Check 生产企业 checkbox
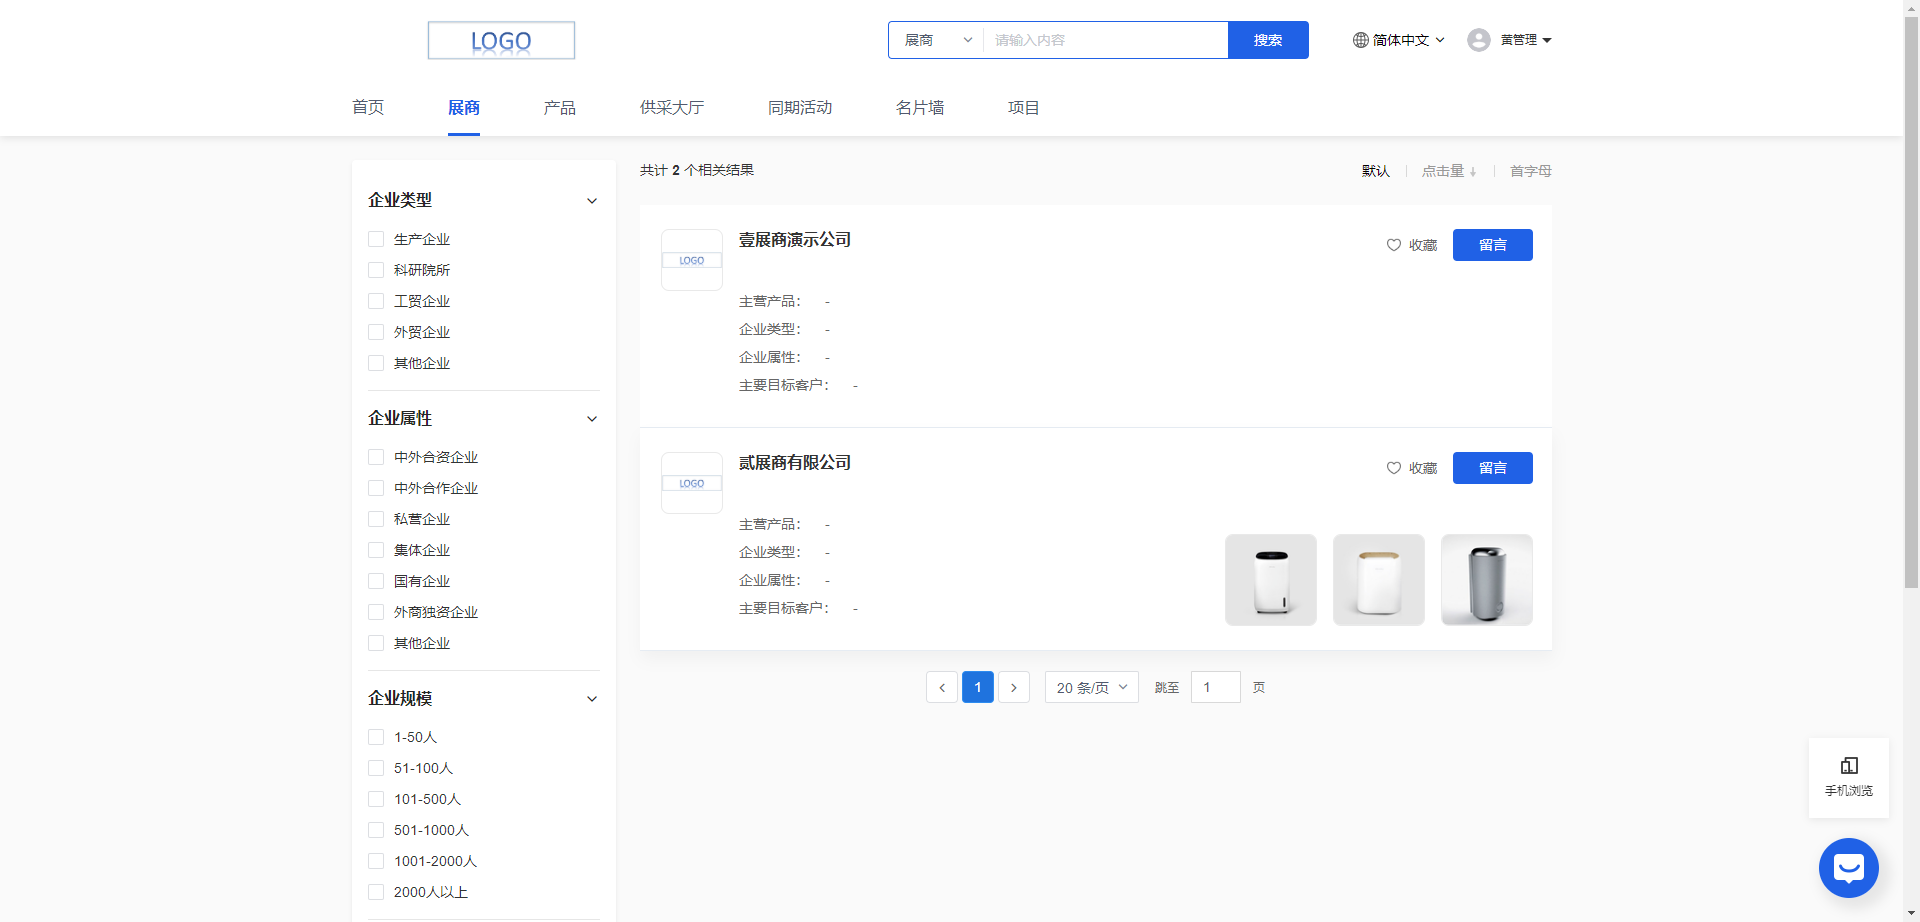The height and width of the screenshot is (922, 1920). pyautogui.click(x=376, y=239)
